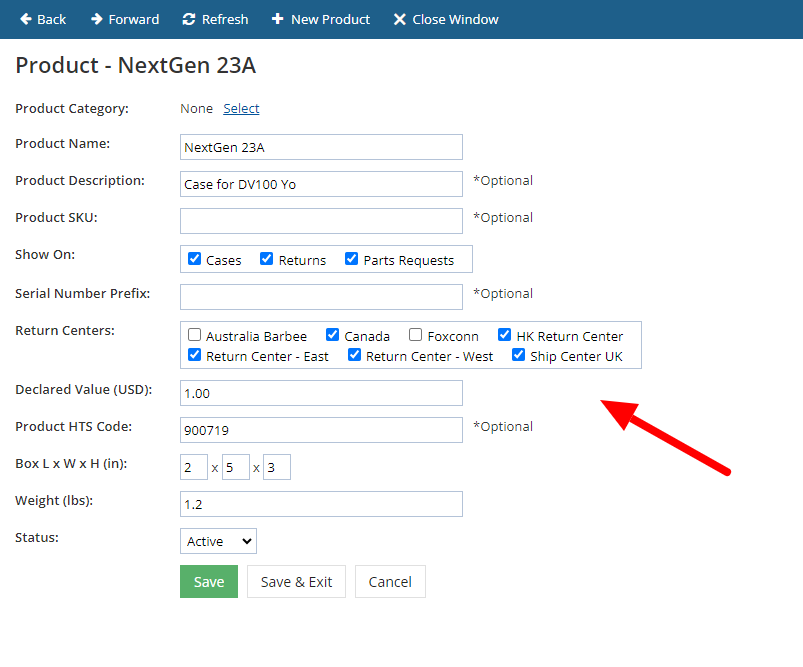Click the Save & Exit button
Screen dimensions: 803x667
296,581
